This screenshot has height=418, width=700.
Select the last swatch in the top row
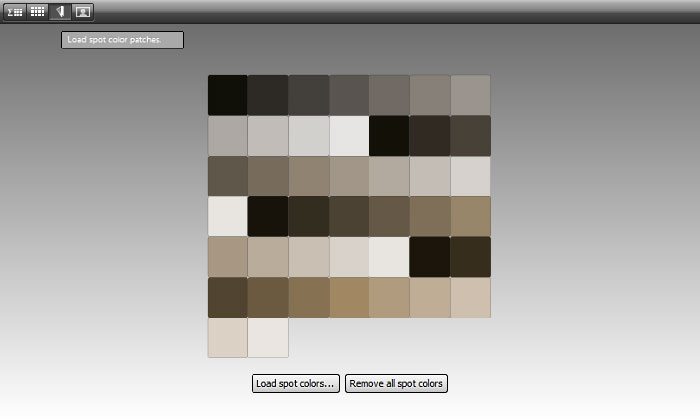[471, 95]
